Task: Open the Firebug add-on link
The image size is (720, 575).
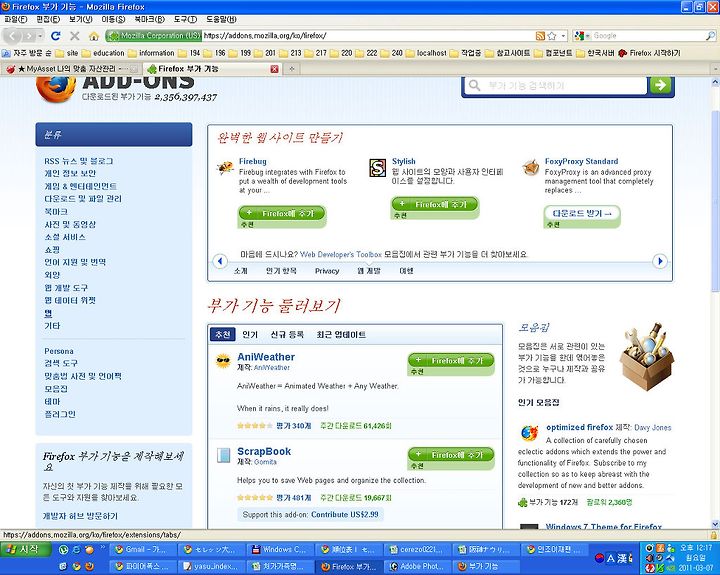Action: (253, 161)
